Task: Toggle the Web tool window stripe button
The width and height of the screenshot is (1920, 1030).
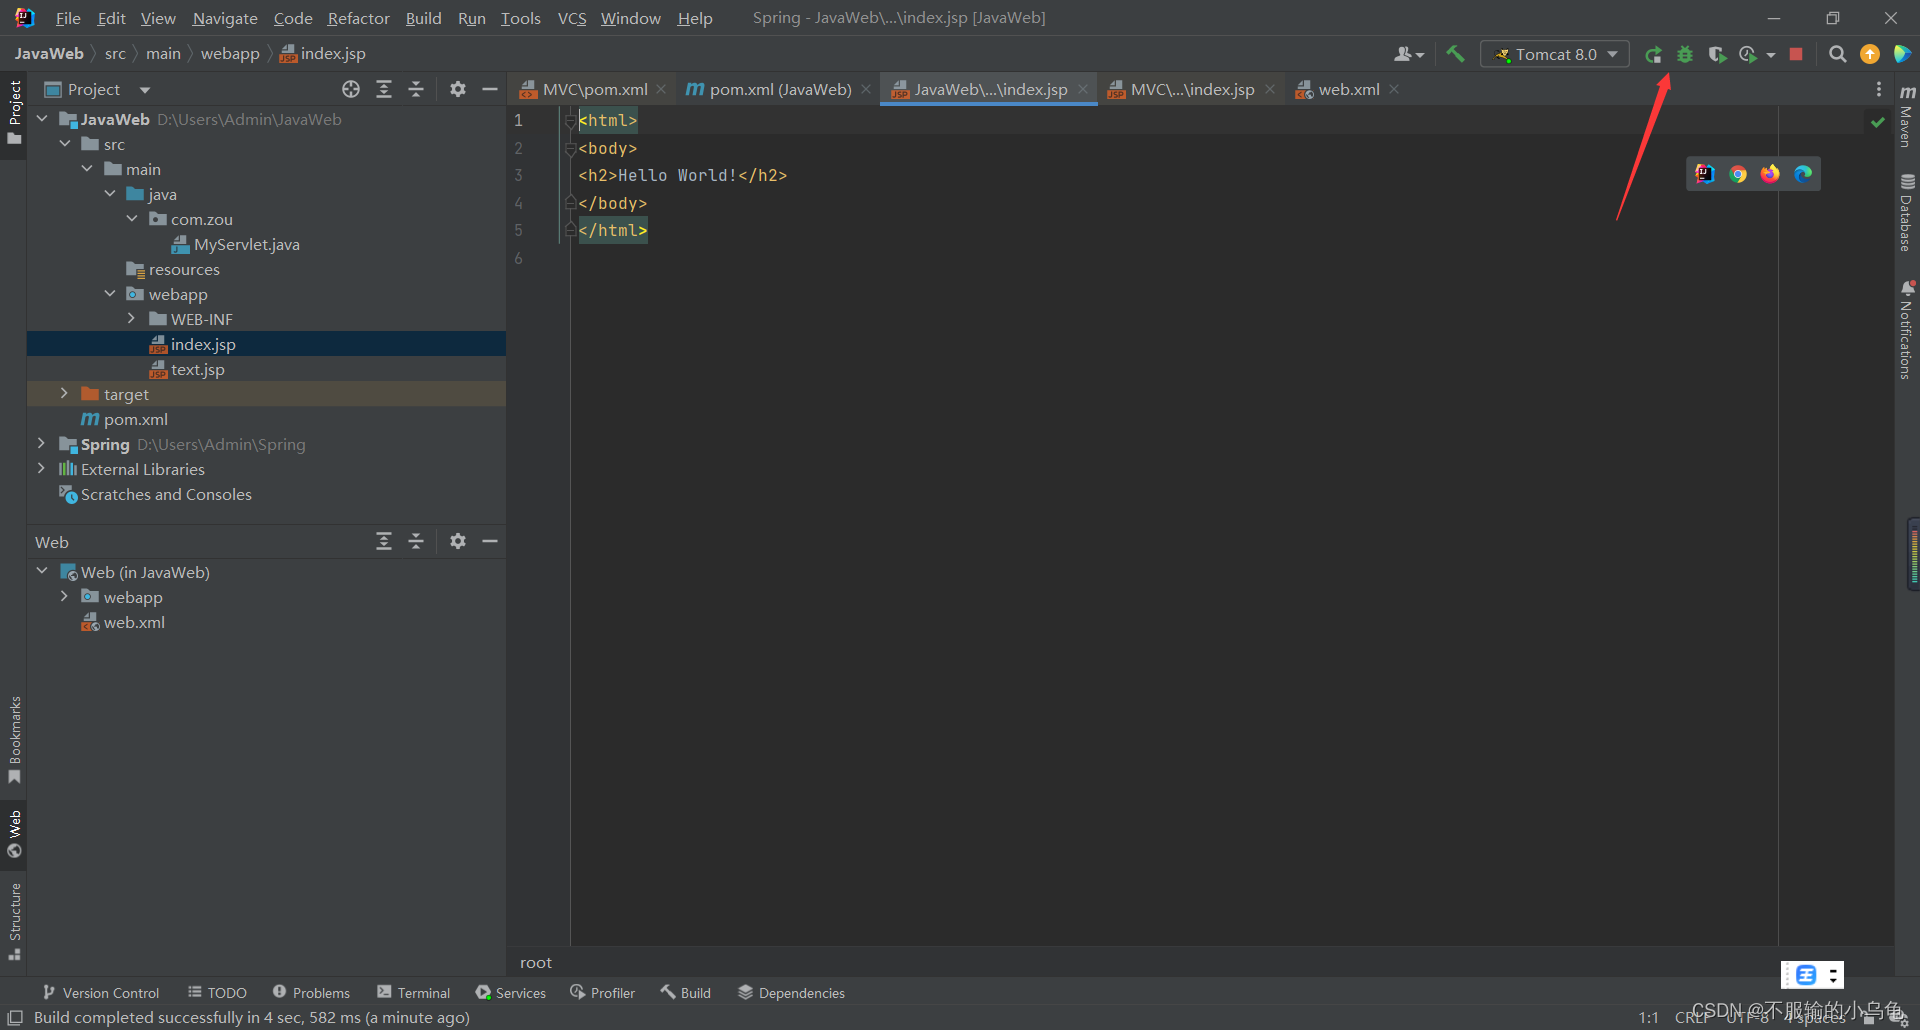Action: click(x=14, y=834)
